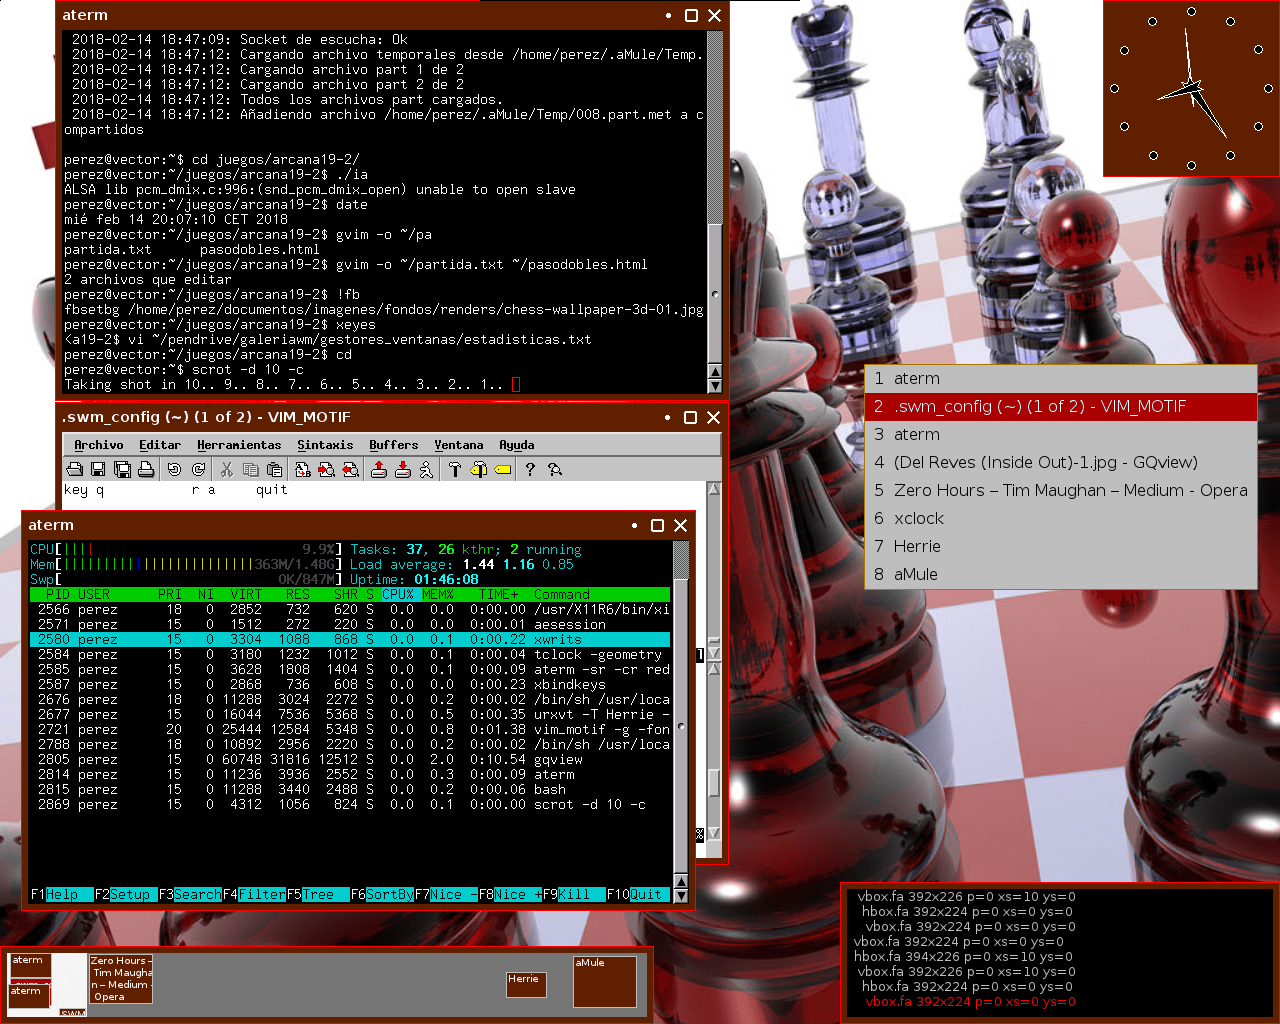Click the Copy icon in Vim toolbar
The width and height of the screenshot is (1280, 1024).
pyautogui.click(x=250, y=469)
